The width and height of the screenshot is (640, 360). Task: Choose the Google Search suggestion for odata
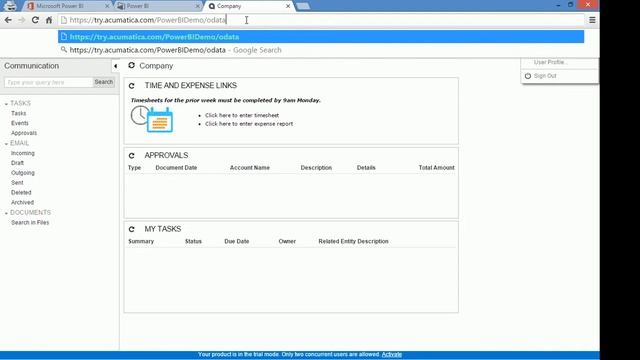coord(321,50)
